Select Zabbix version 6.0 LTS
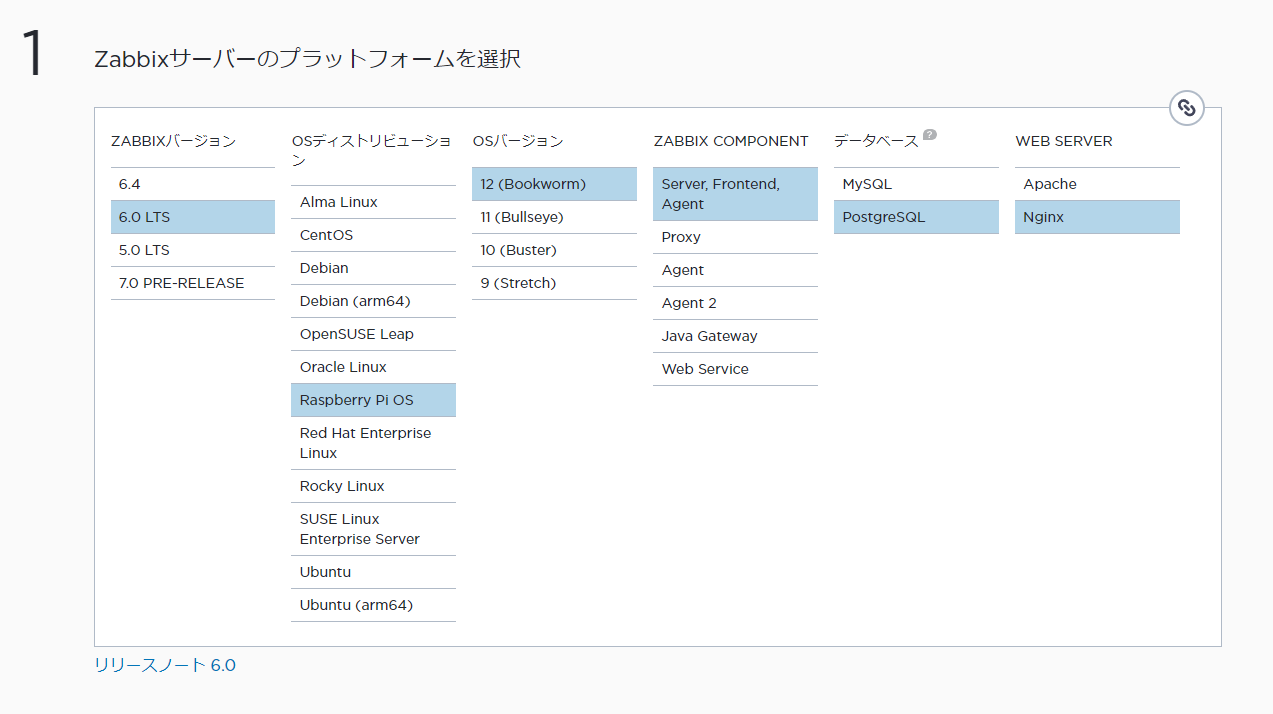The image size is (1273, 714). (193, 217)
